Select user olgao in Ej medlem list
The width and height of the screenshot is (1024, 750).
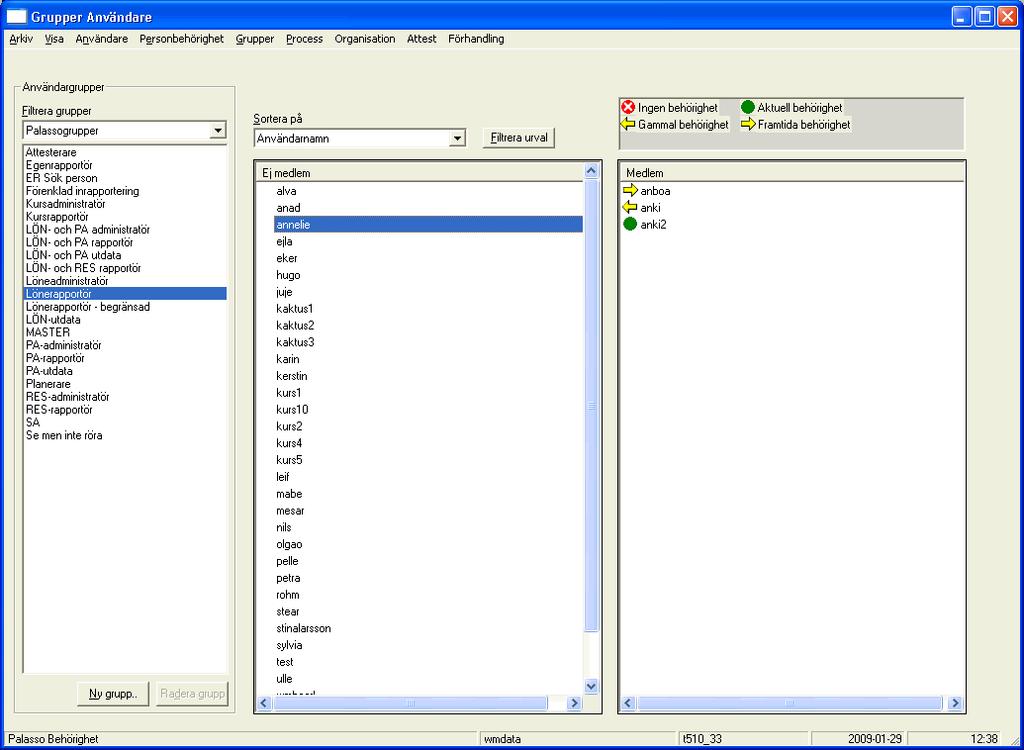(x=428, y=544)
